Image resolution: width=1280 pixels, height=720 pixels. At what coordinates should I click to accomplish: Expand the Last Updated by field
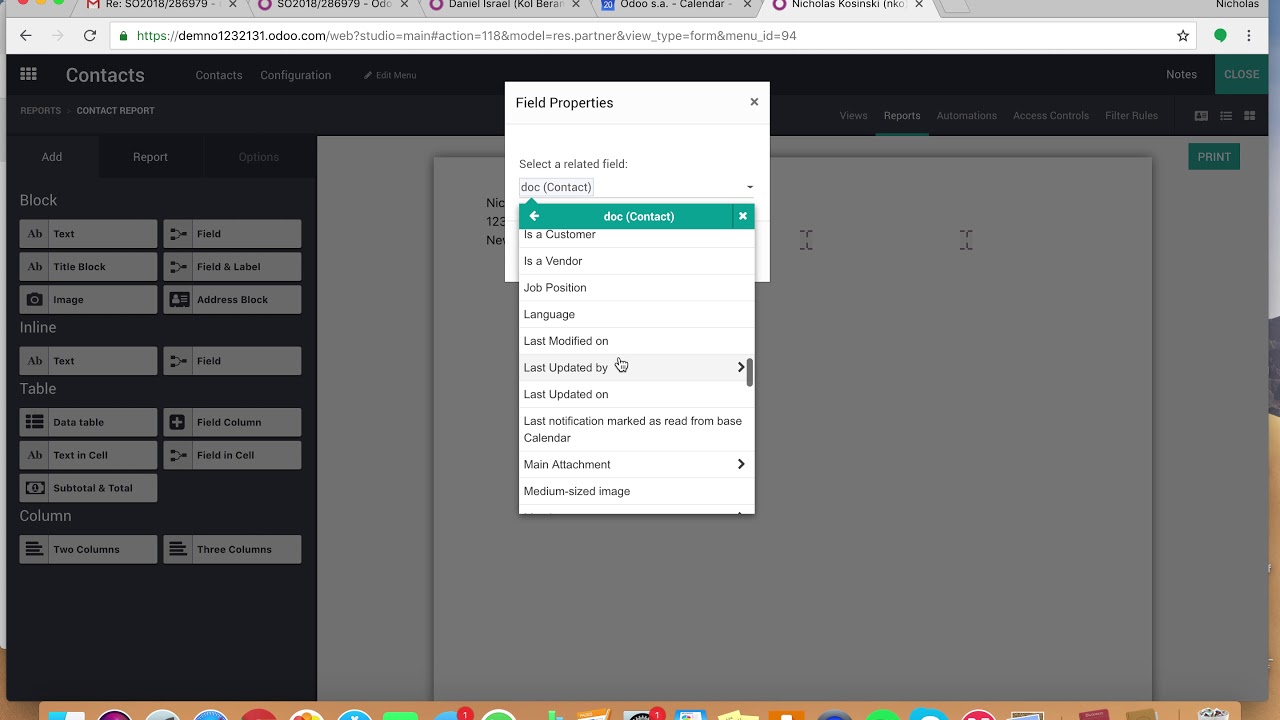(741, 367)
